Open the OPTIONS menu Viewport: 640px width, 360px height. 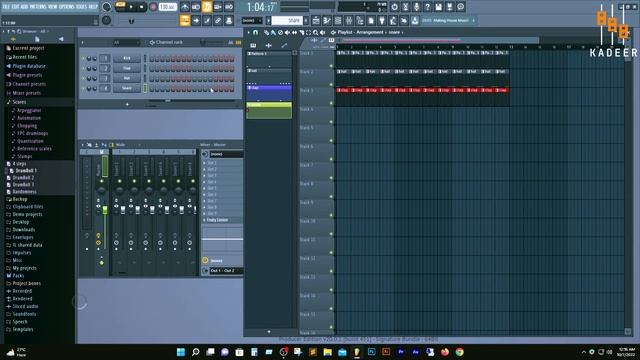tap(67, 7)
